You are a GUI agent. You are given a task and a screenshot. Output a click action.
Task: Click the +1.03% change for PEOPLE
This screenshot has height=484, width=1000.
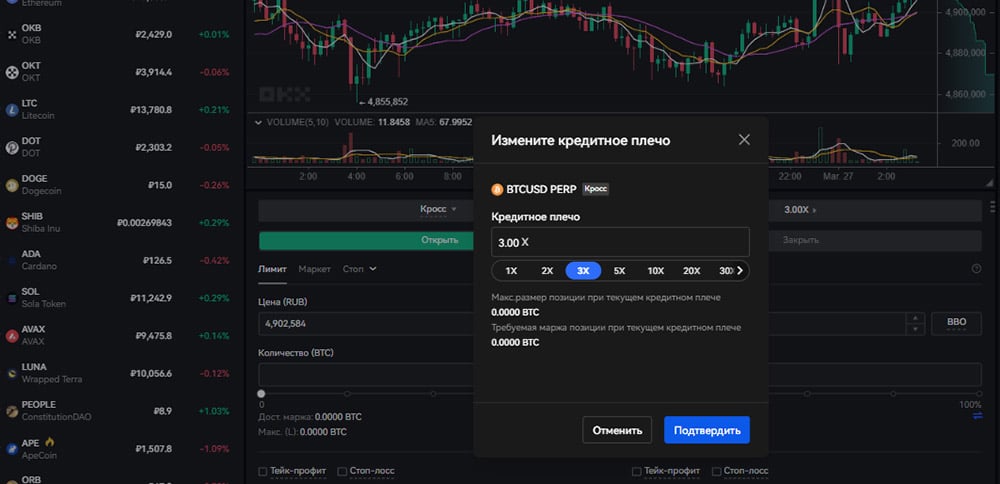click(214, 411)
